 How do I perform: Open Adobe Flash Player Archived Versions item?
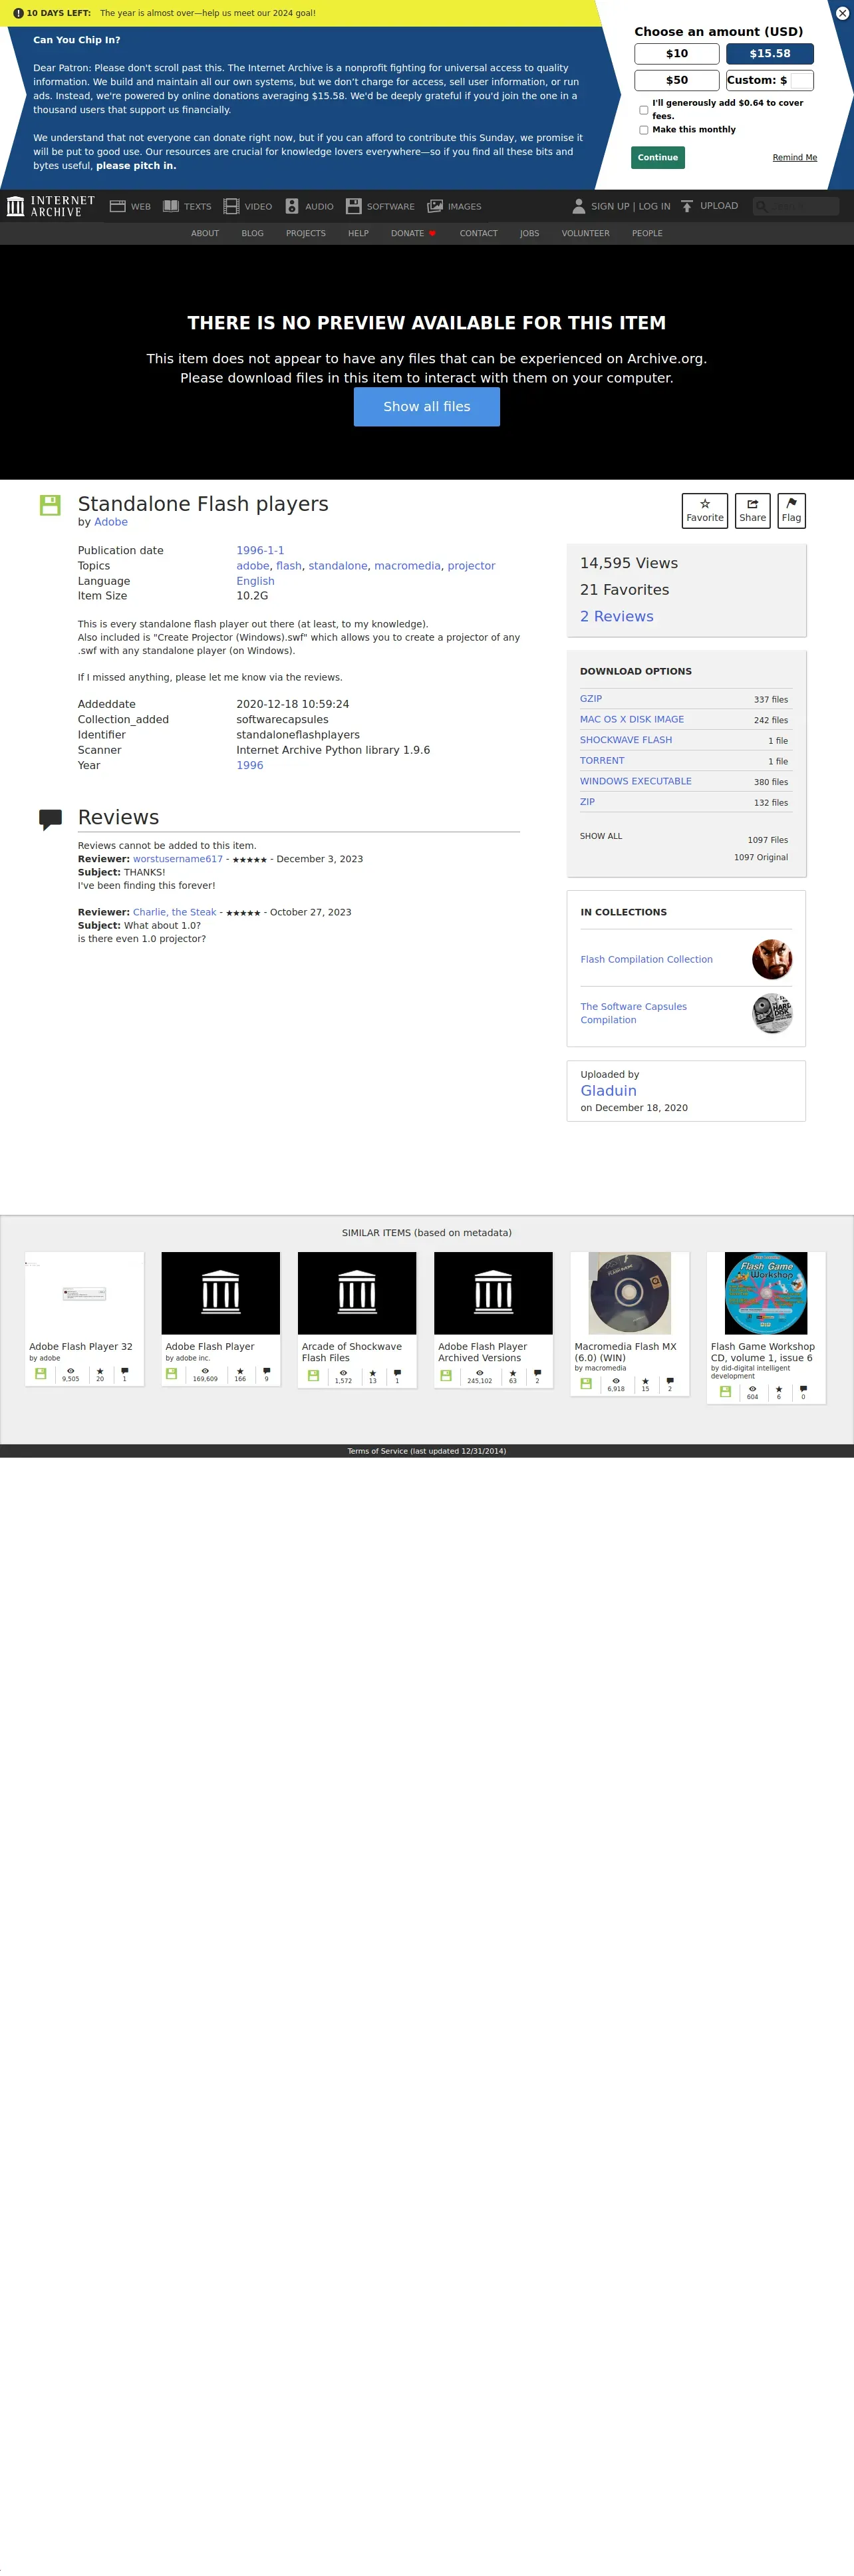(493, 1319)
